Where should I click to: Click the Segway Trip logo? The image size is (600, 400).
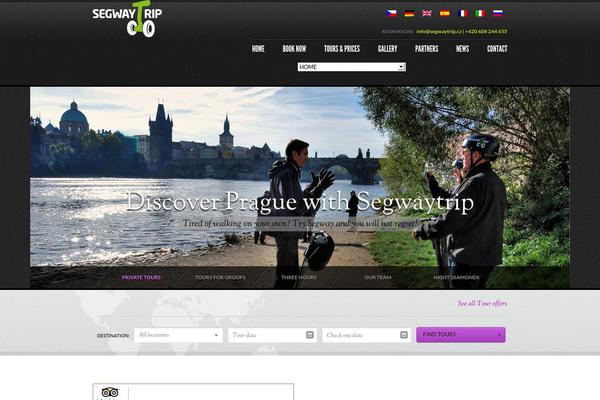click(127, 19)
